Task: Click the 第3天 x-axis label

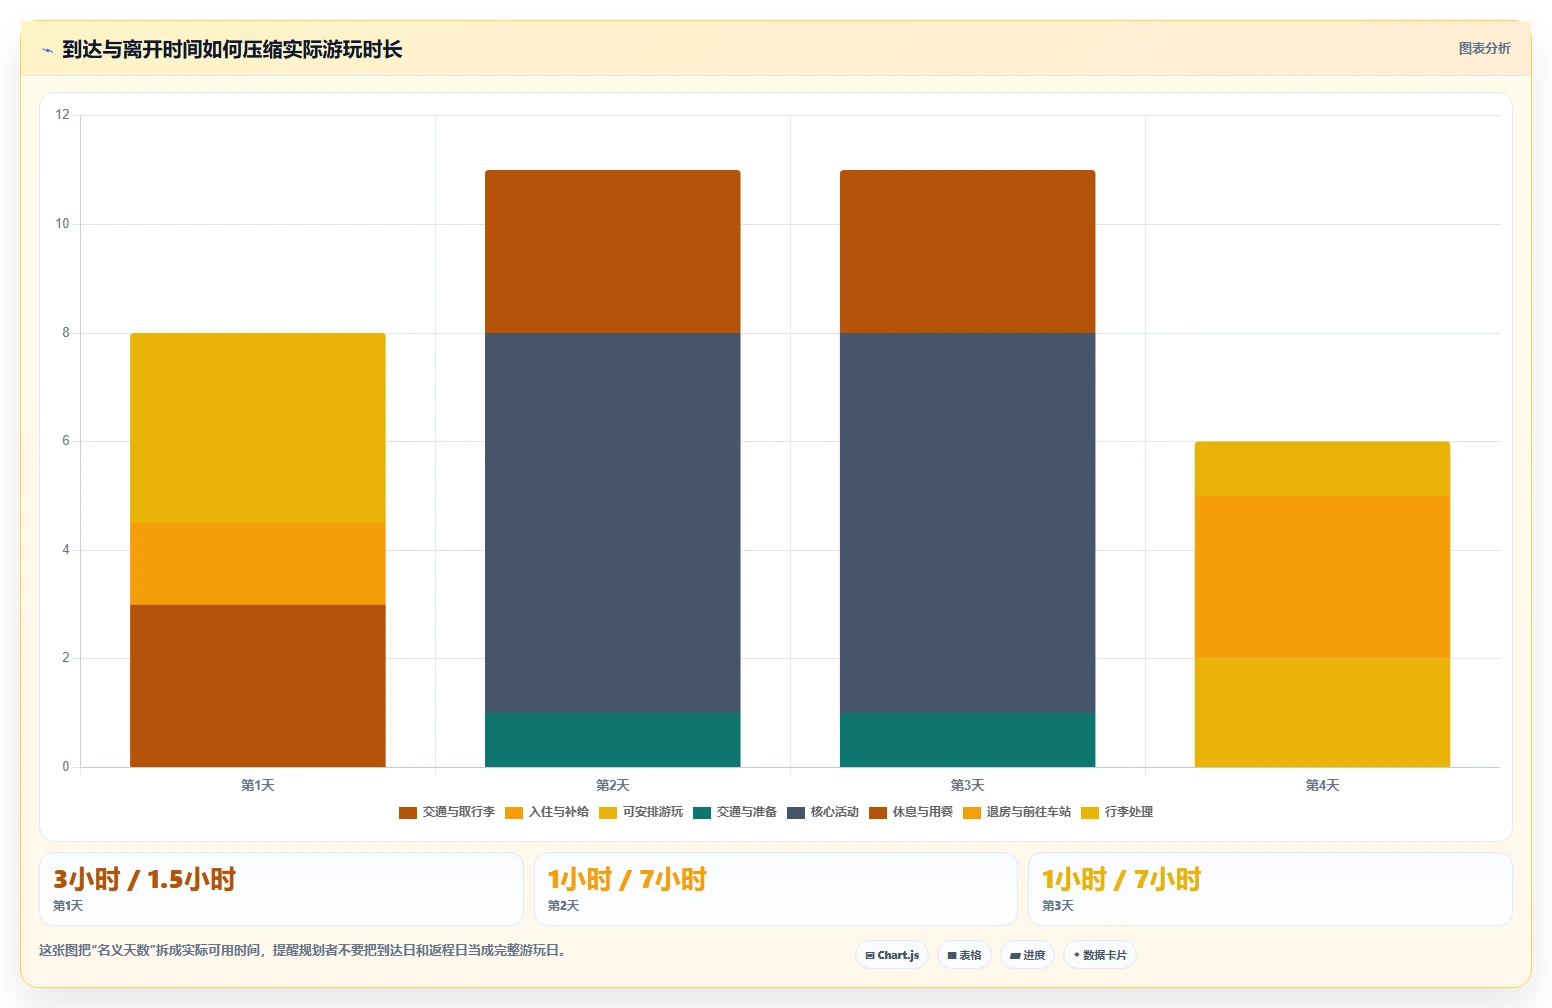Action: [x=968, y=785]
